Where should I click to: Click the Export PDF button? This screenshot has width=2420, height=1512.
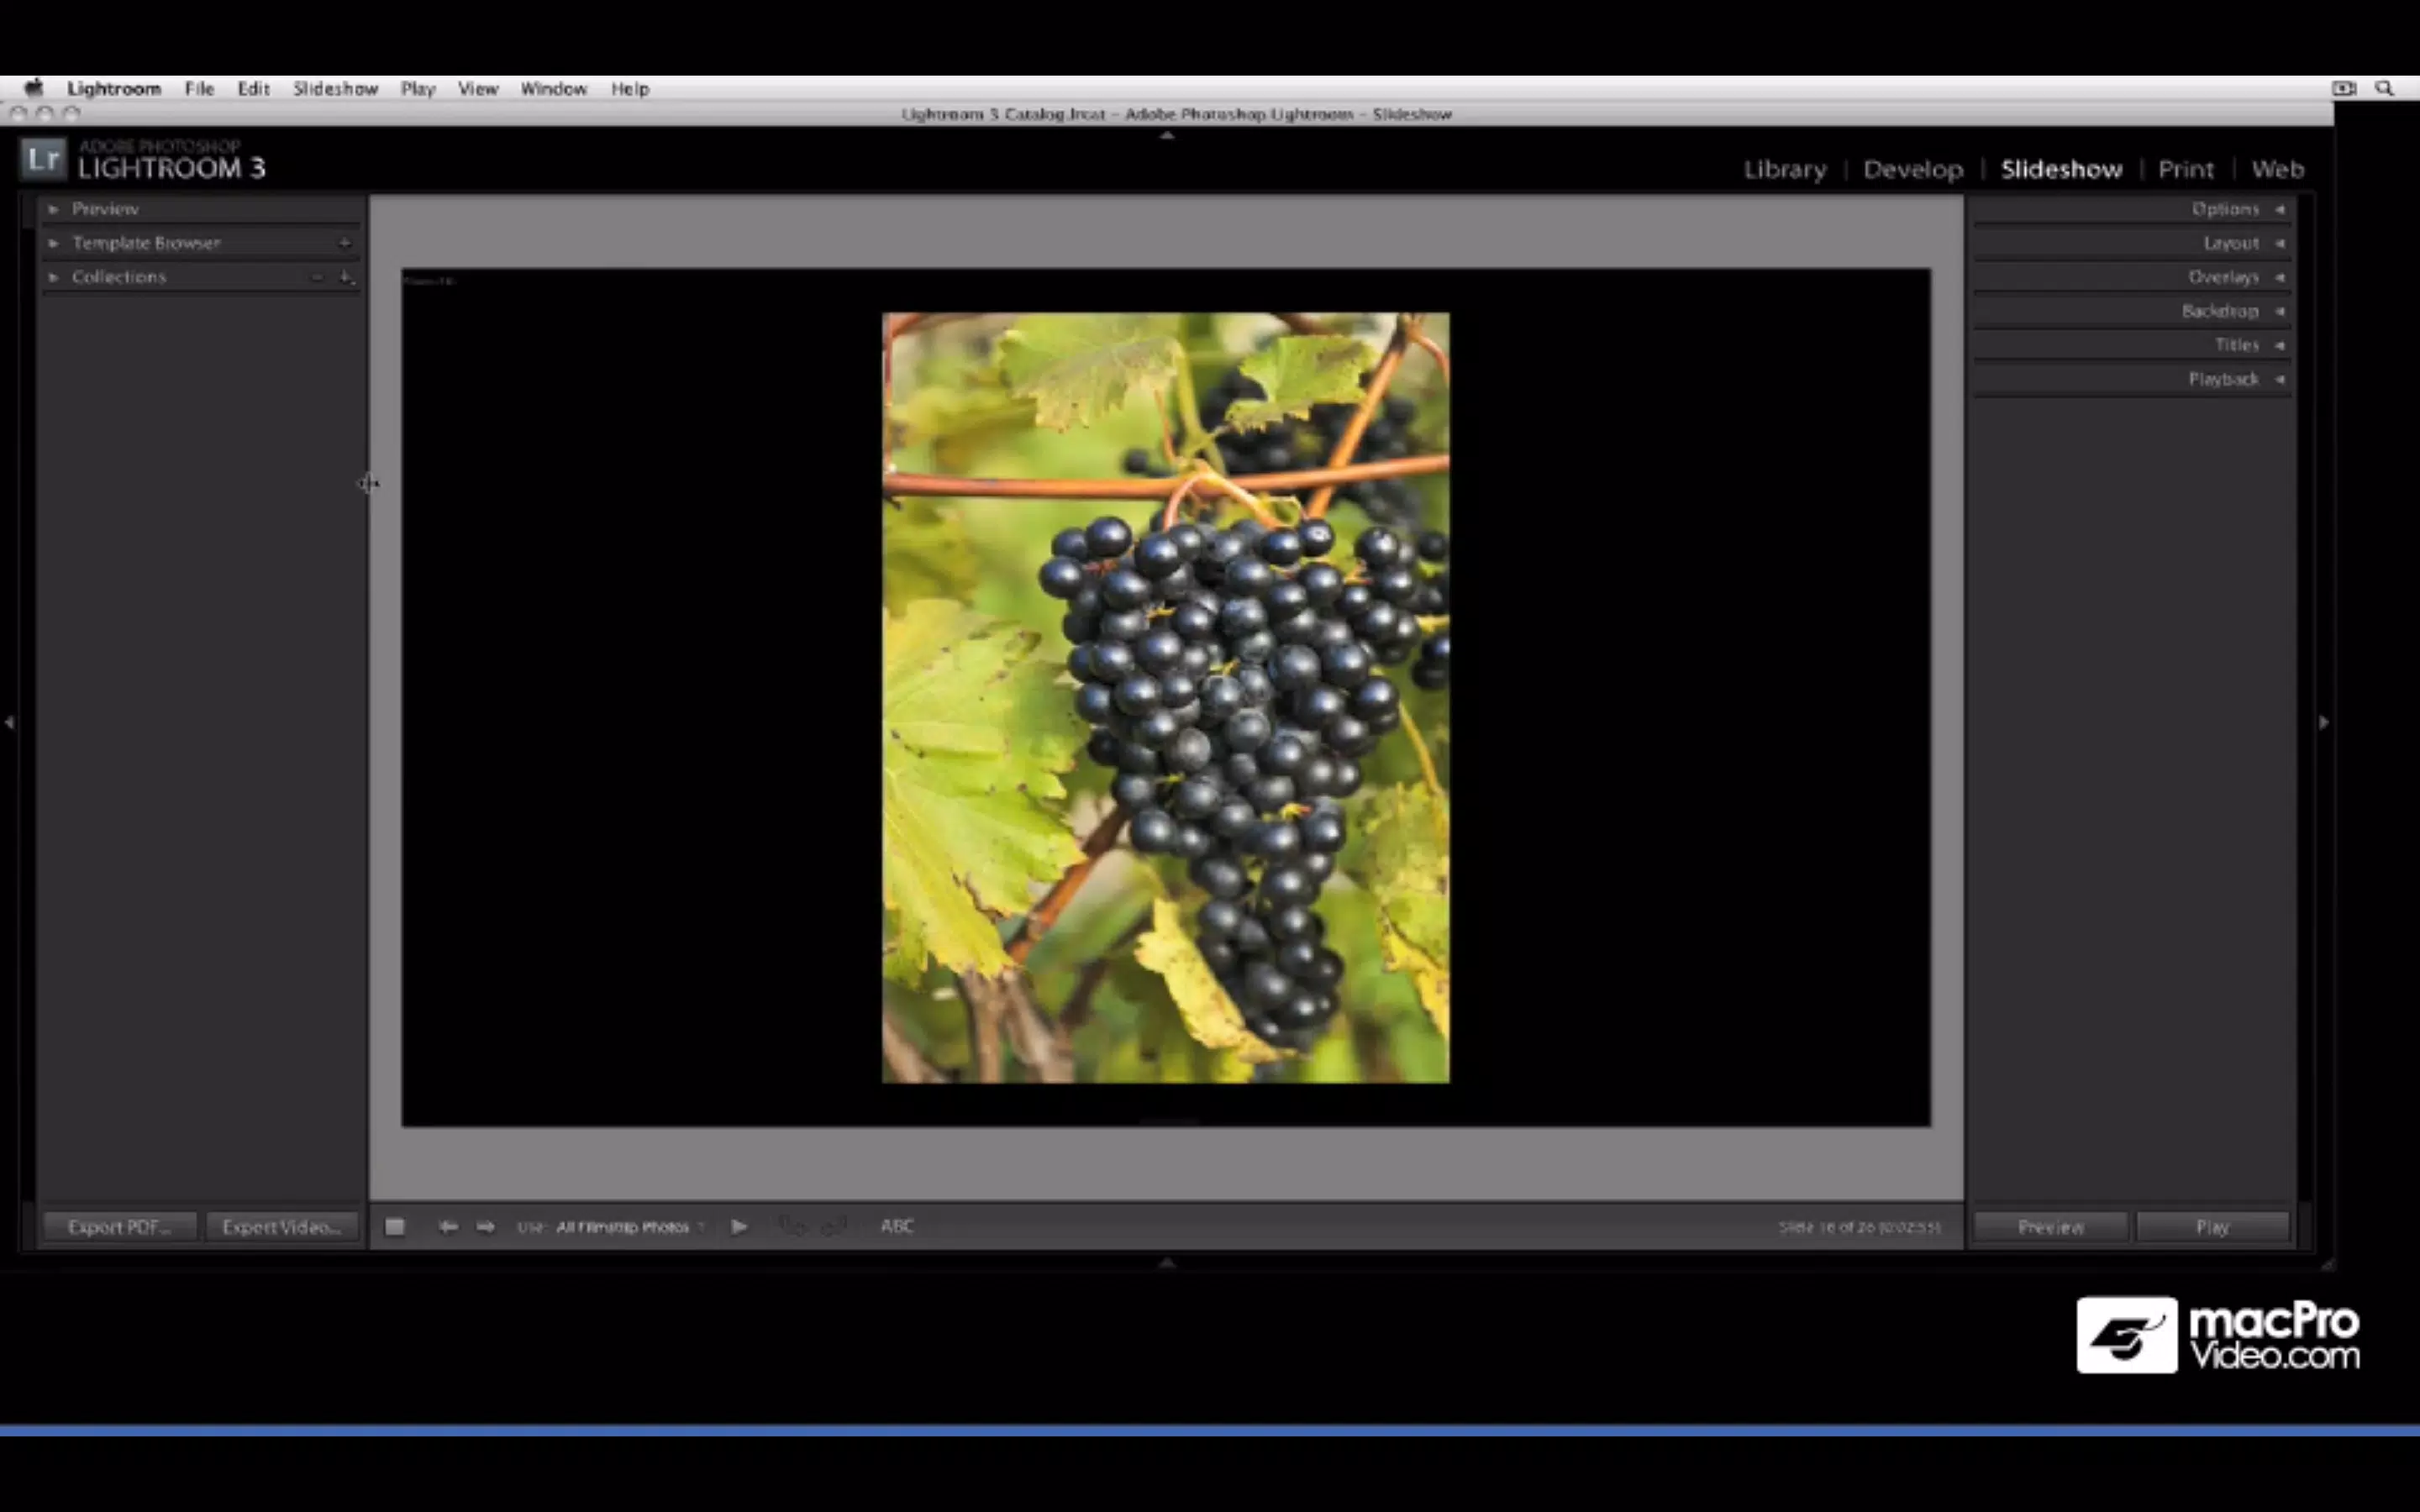(119, 1227)
